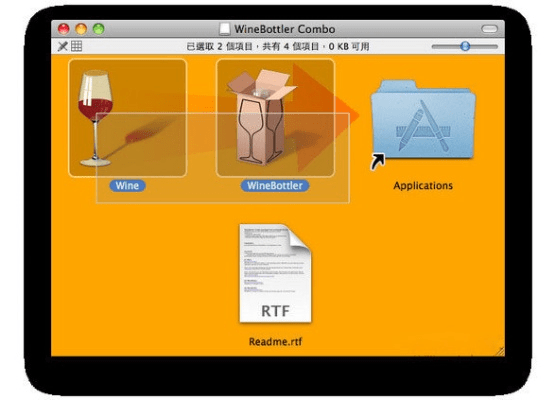
Task: Click the WineBottler Combo window title
Action: coord(285,29)
